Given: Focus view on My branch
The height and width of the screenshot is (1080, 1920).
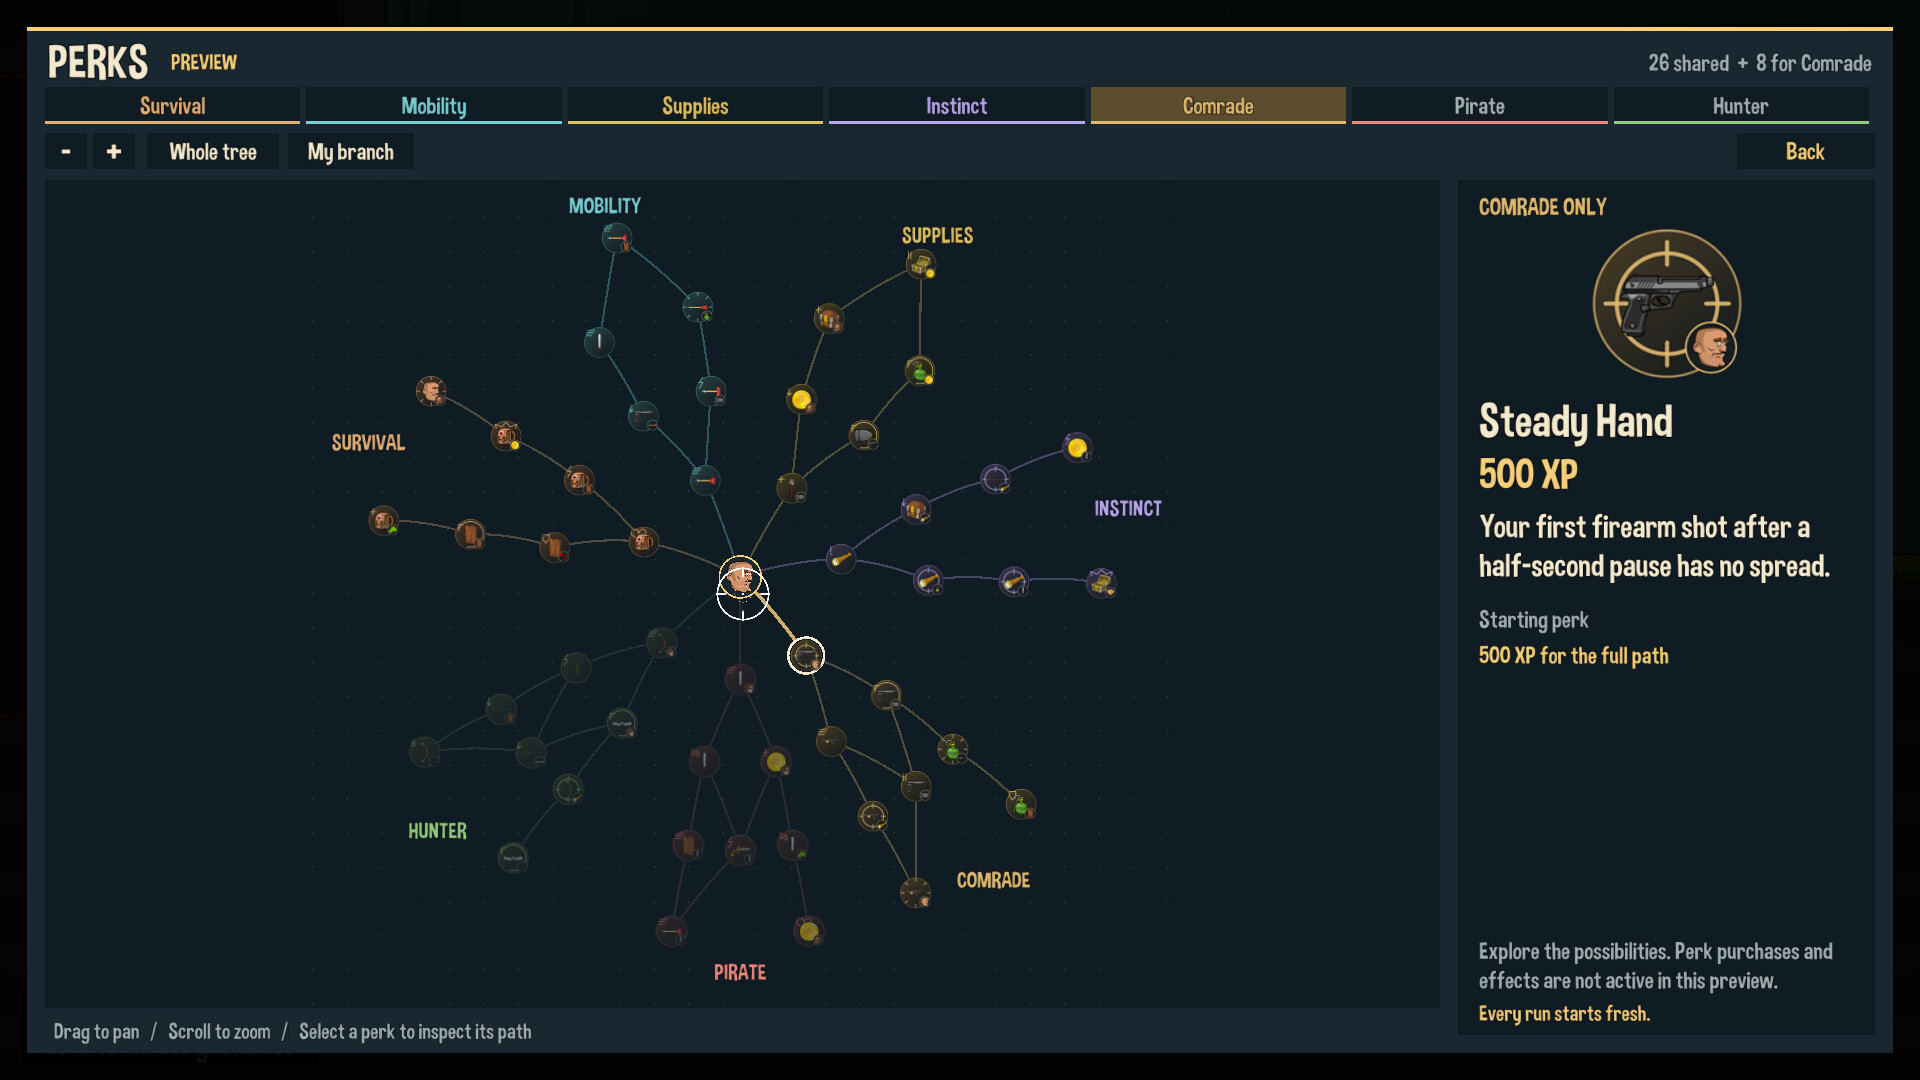Looking at the screenshot, I should 351,152.
